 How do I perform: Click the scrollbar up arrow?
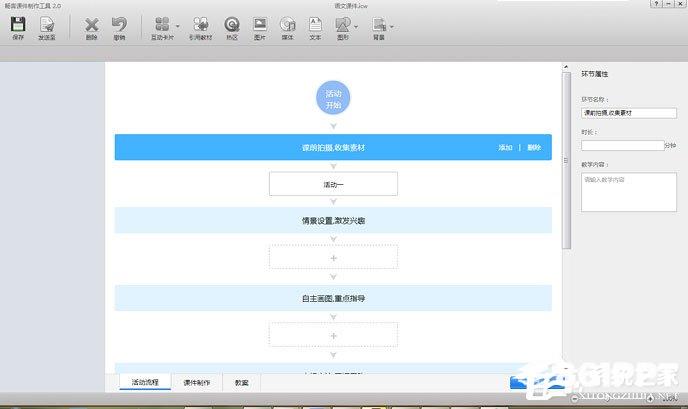point(566,67)
